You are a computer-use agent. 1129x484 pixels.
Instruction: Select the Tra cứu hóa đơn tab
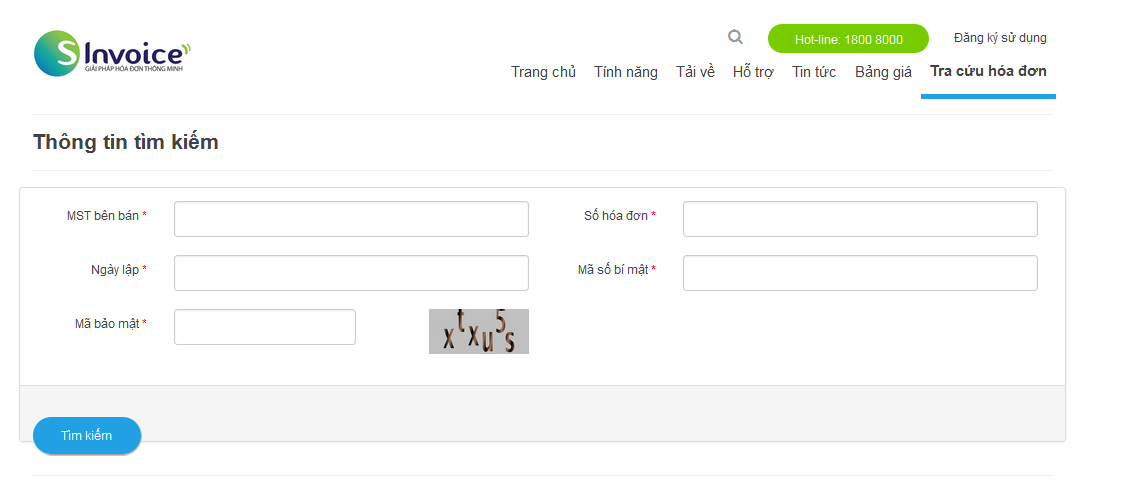coord(988,71)
